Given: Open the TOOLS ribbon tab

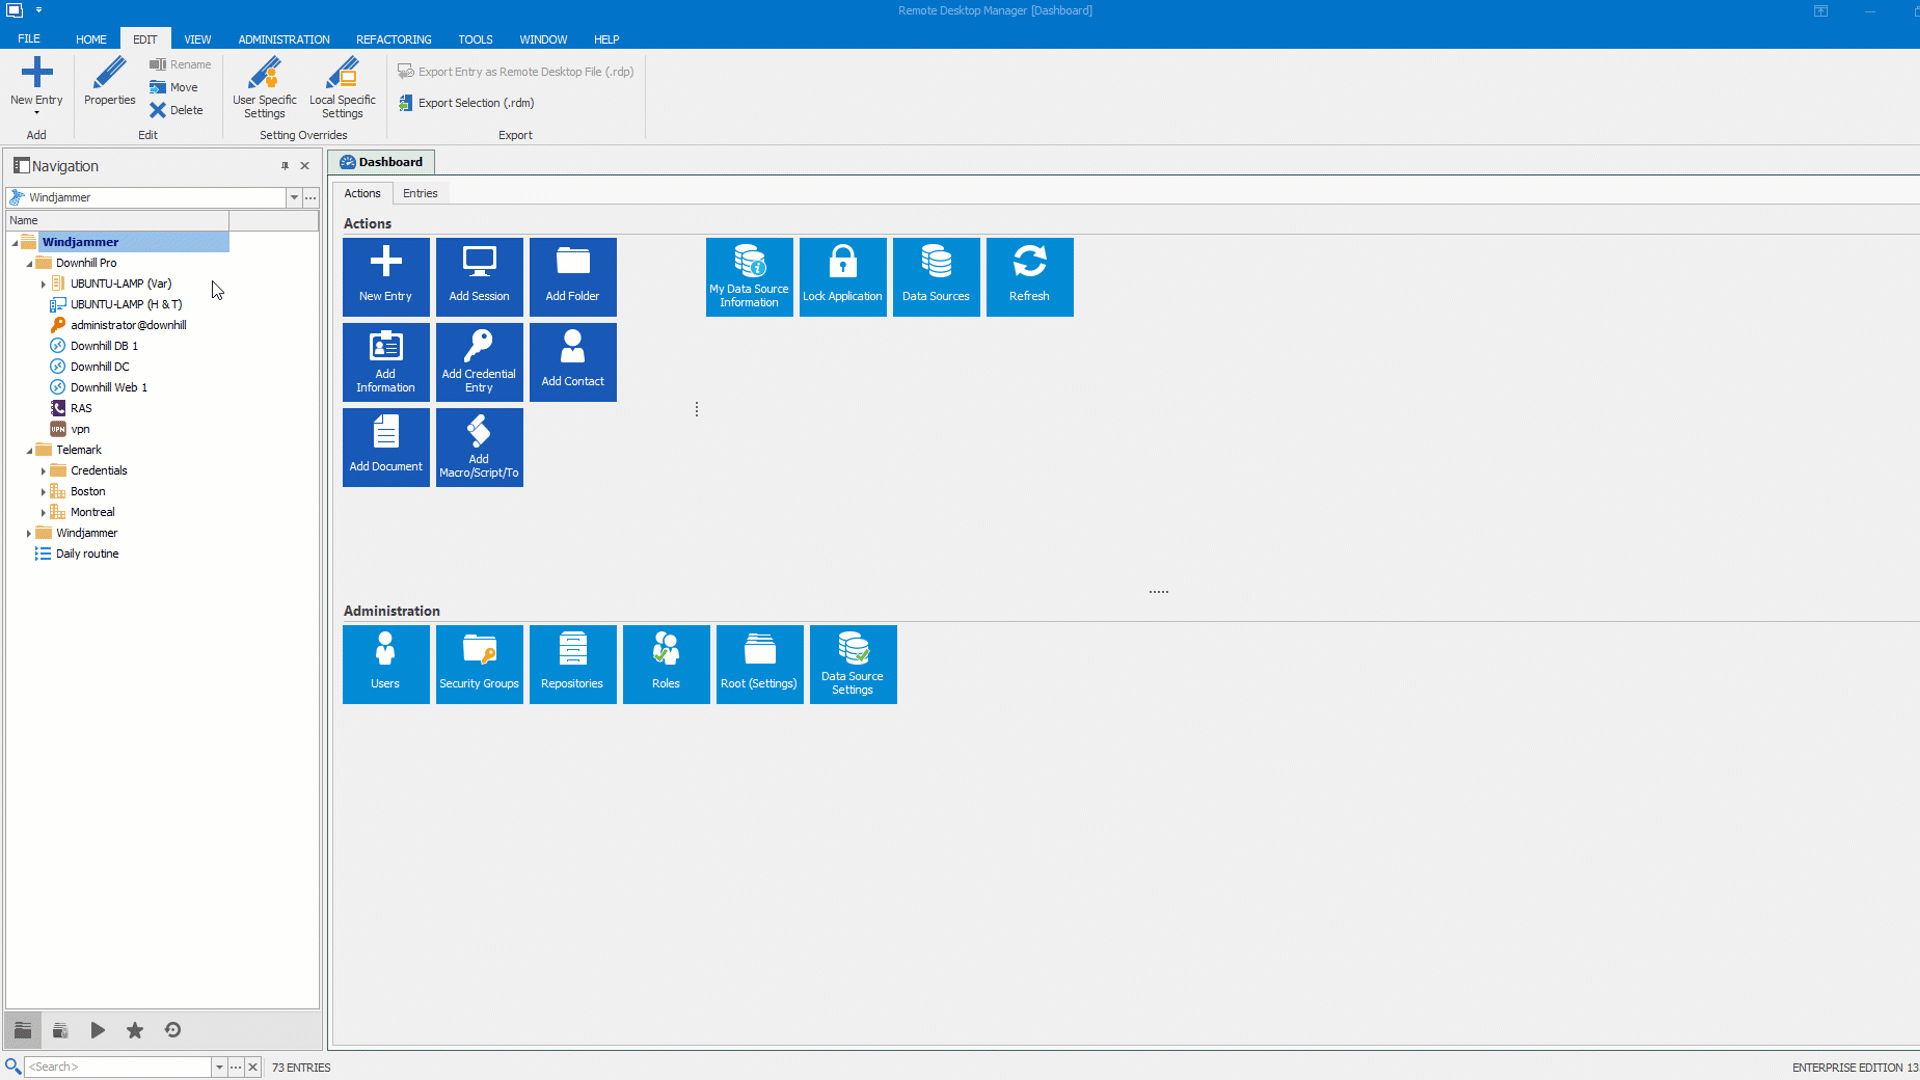Looking at the screenshot, I should [475, 39].
